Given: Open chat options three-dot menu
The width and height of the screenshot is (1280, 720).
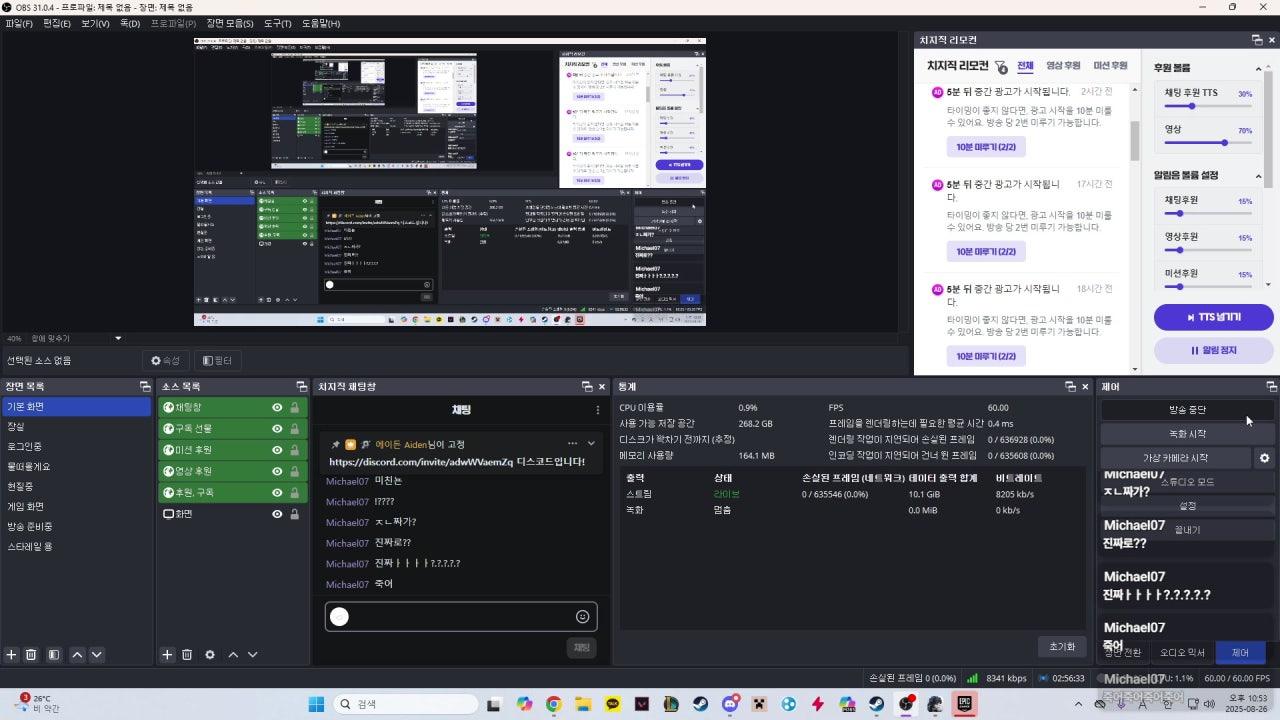Looking at the screenshot, I should [x=598, y=410].
